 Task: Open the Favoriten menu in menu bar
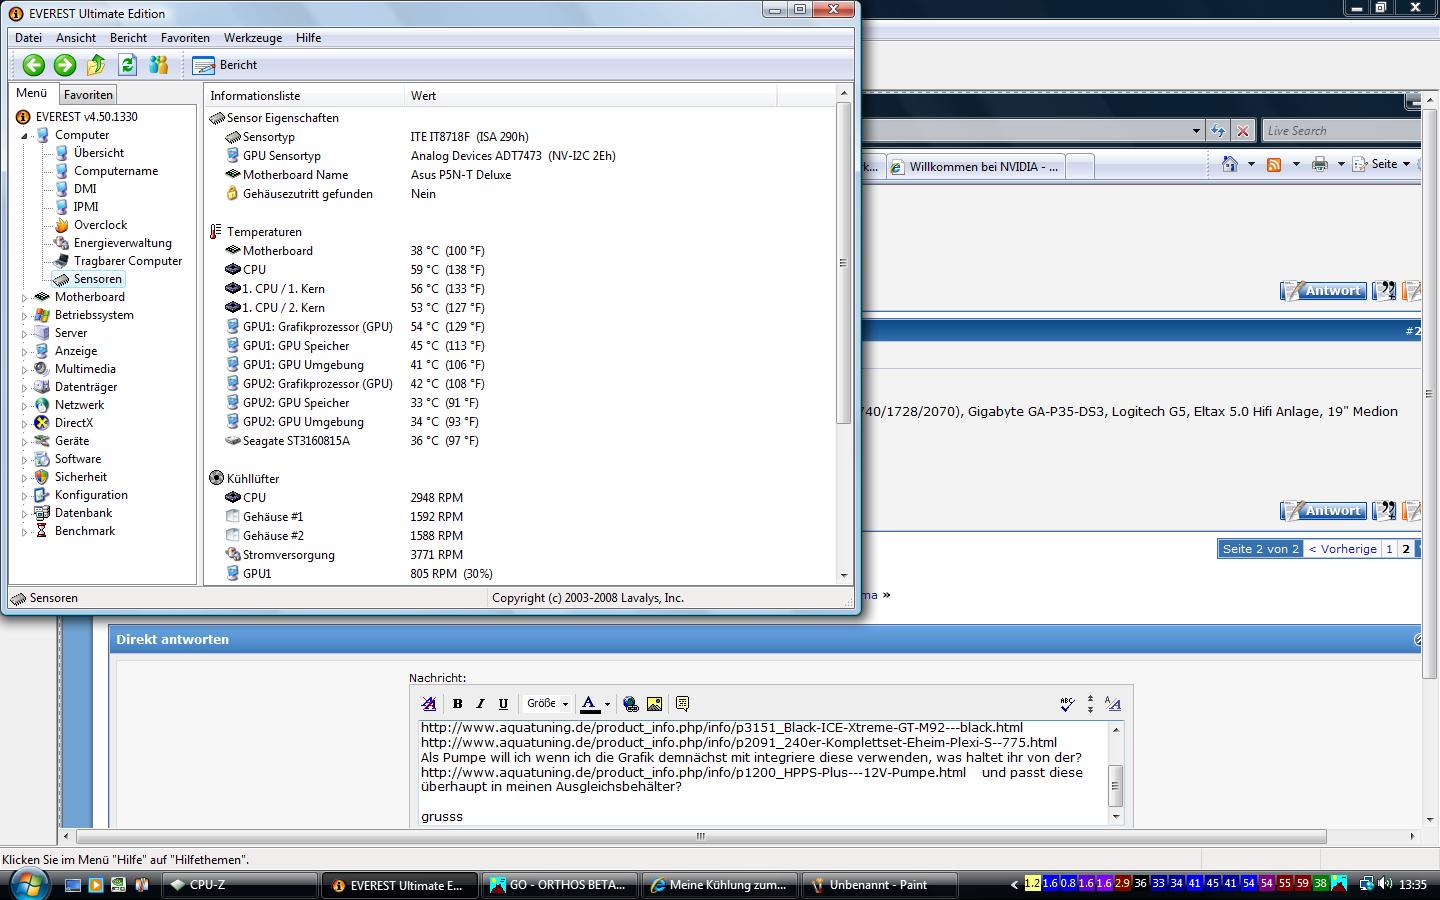point(185,38)
